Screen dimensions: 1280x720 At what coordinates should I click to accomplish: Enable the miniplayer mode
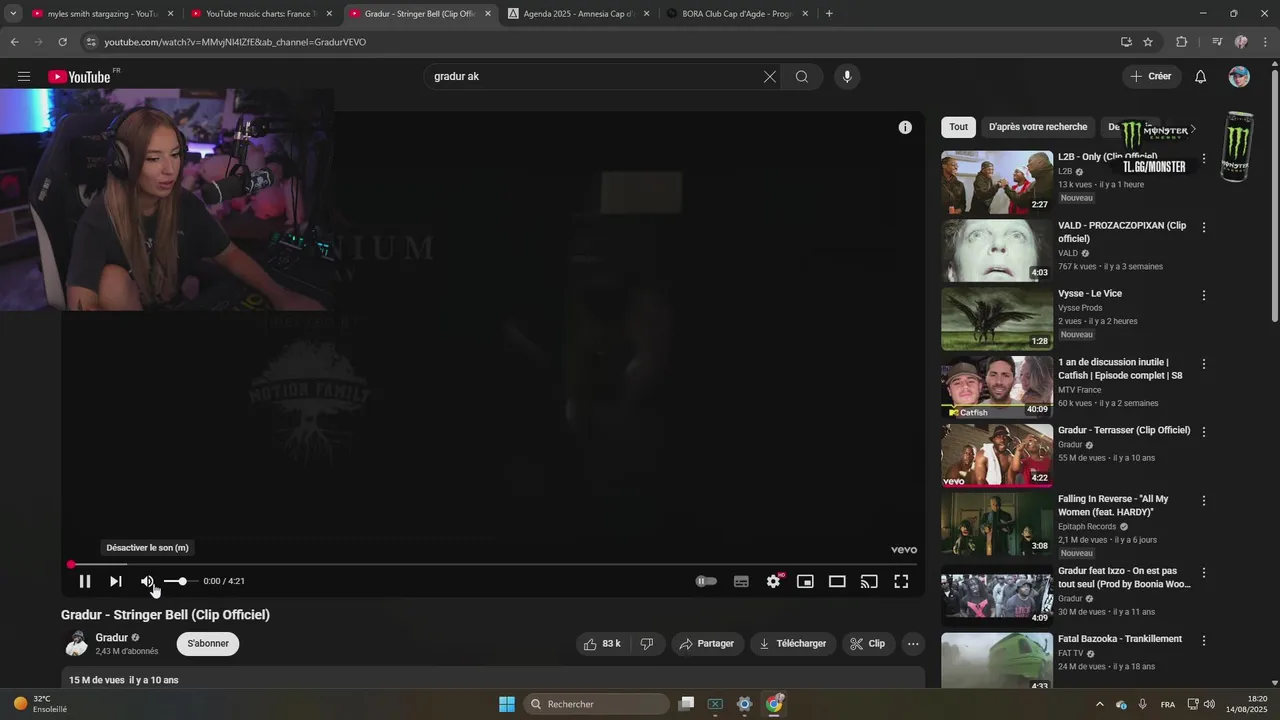[805, 581]
